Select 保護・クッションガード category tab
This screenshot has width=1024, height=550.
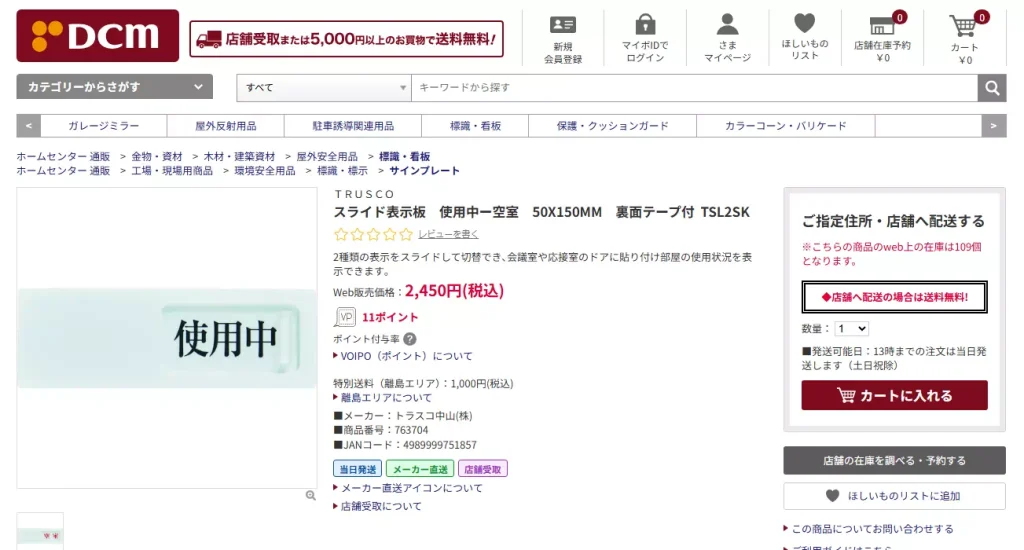point(612,126)
